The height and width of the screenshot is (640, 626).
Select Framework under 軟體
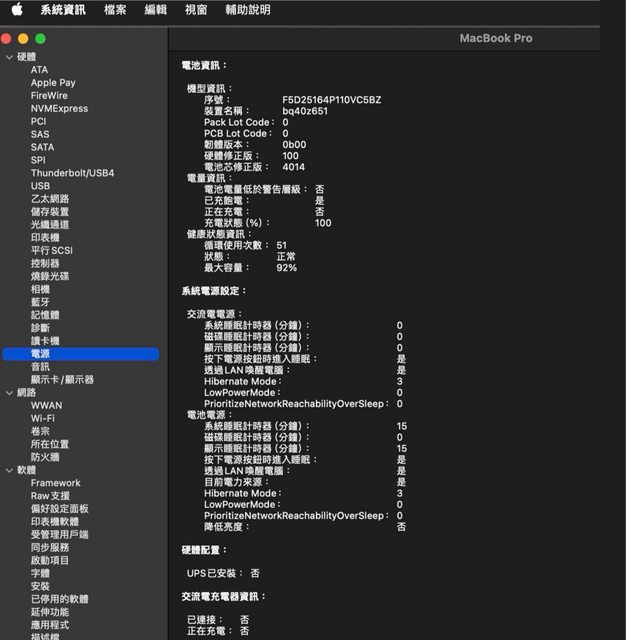click(55, 483)
